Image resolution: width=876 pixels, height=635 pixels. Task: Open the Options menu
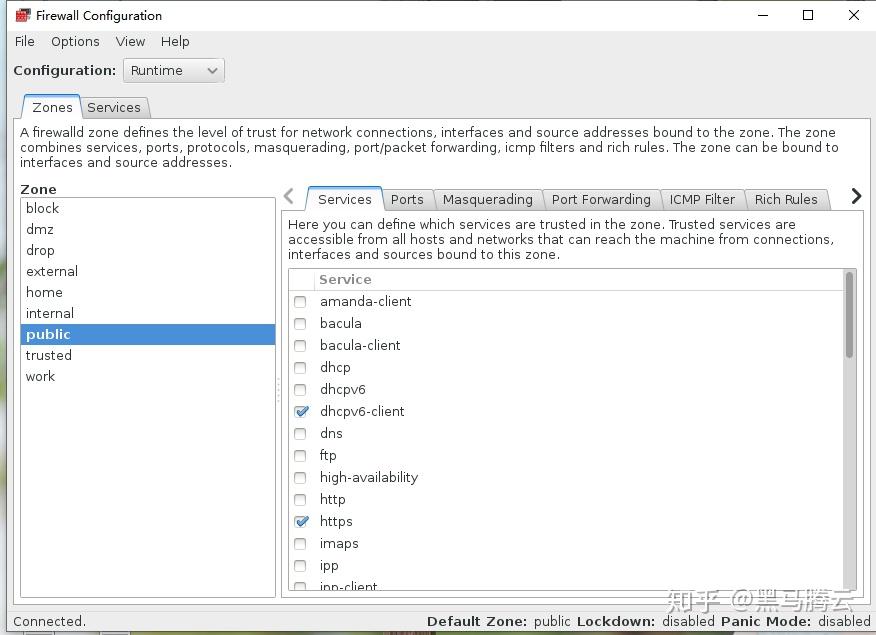tap(75, 42)
